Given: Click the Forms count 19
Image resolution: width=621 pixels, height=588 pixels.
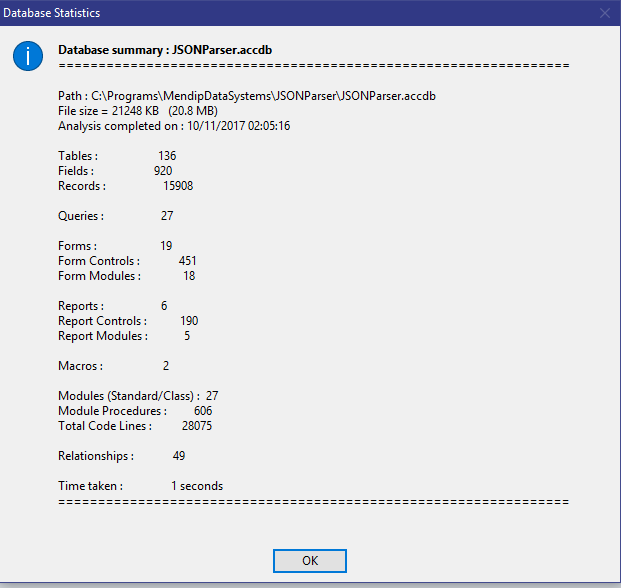Looking at the screenshot, I should point(166,246).
